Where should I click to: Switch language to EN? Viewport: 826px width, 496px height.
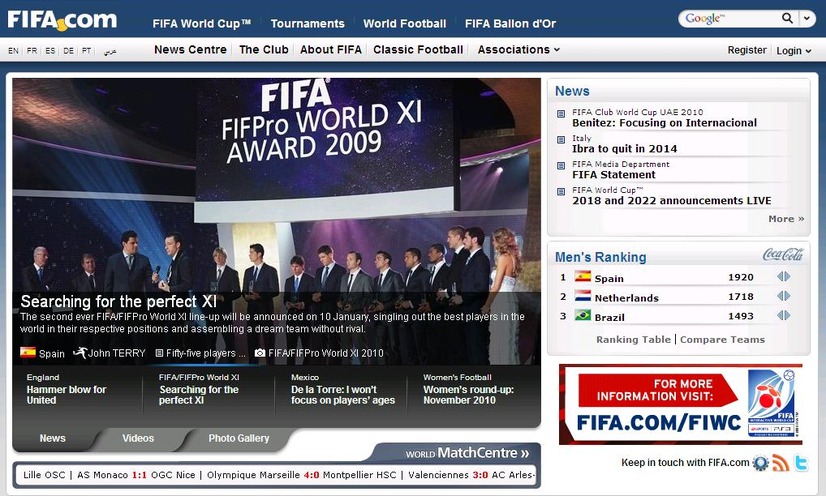13,51
